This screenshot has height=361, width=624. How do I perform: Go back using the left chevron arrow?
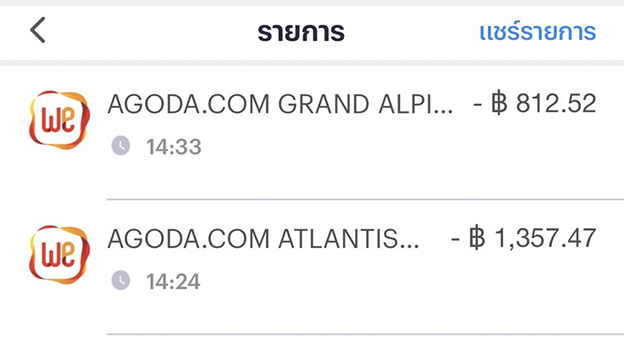click(38, 30)
